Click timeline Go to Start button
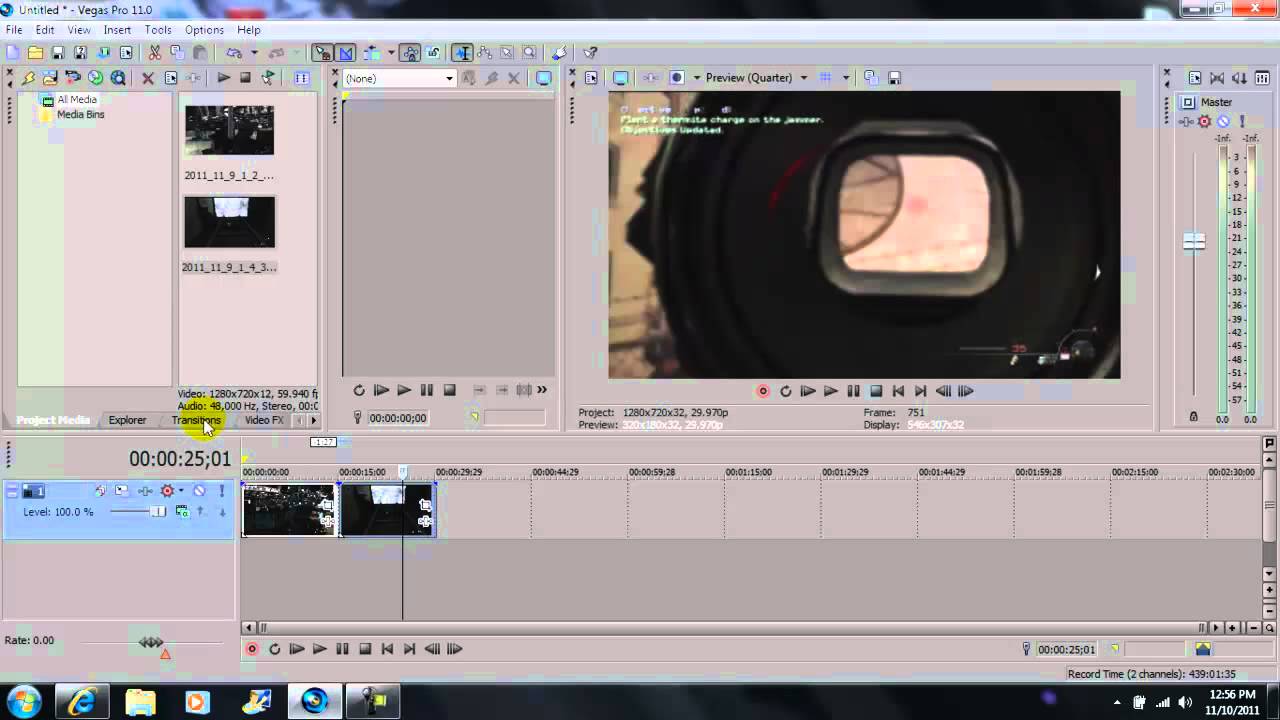Screen dimensions: 1280x720 point(387,649)
